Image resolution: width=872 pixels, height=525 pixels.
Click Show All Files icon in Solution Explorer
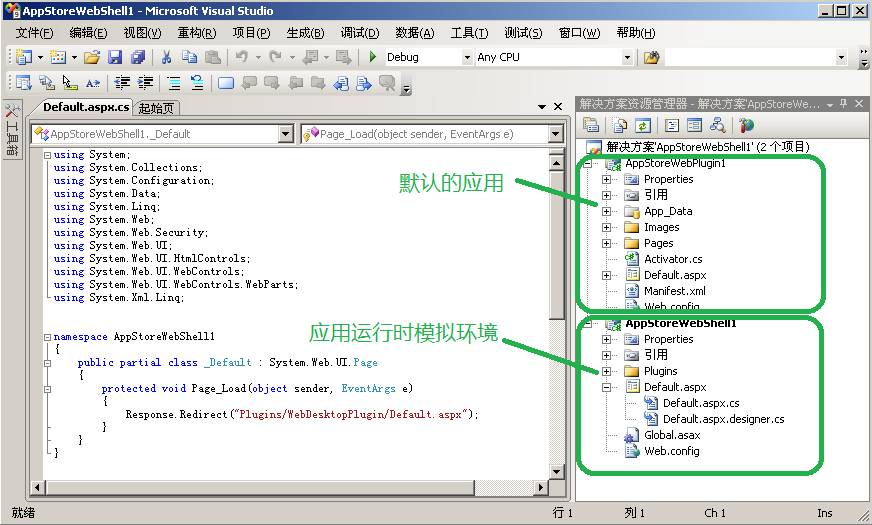[619, 125]
